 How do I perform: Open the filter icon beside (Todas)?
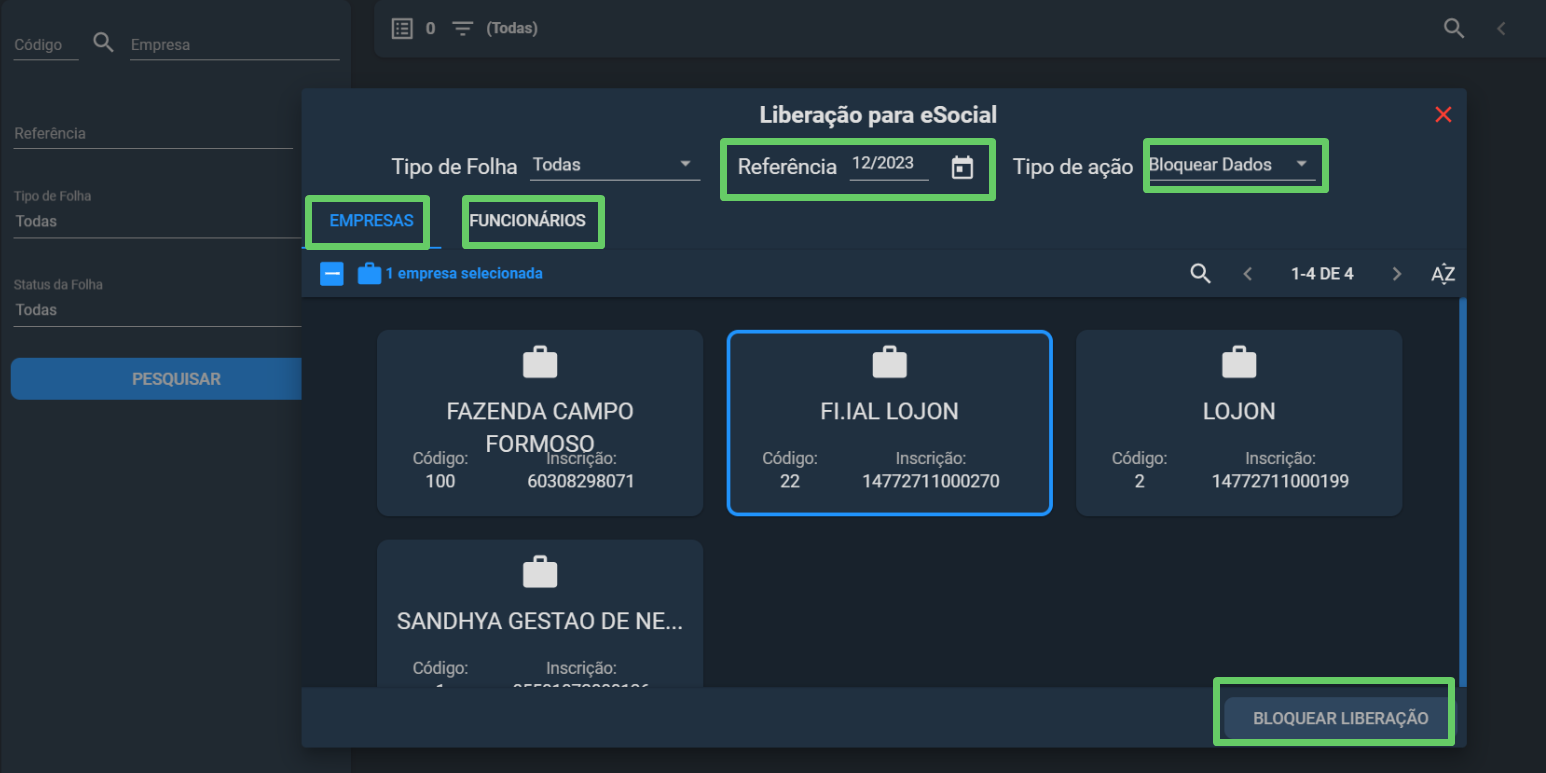462,29
